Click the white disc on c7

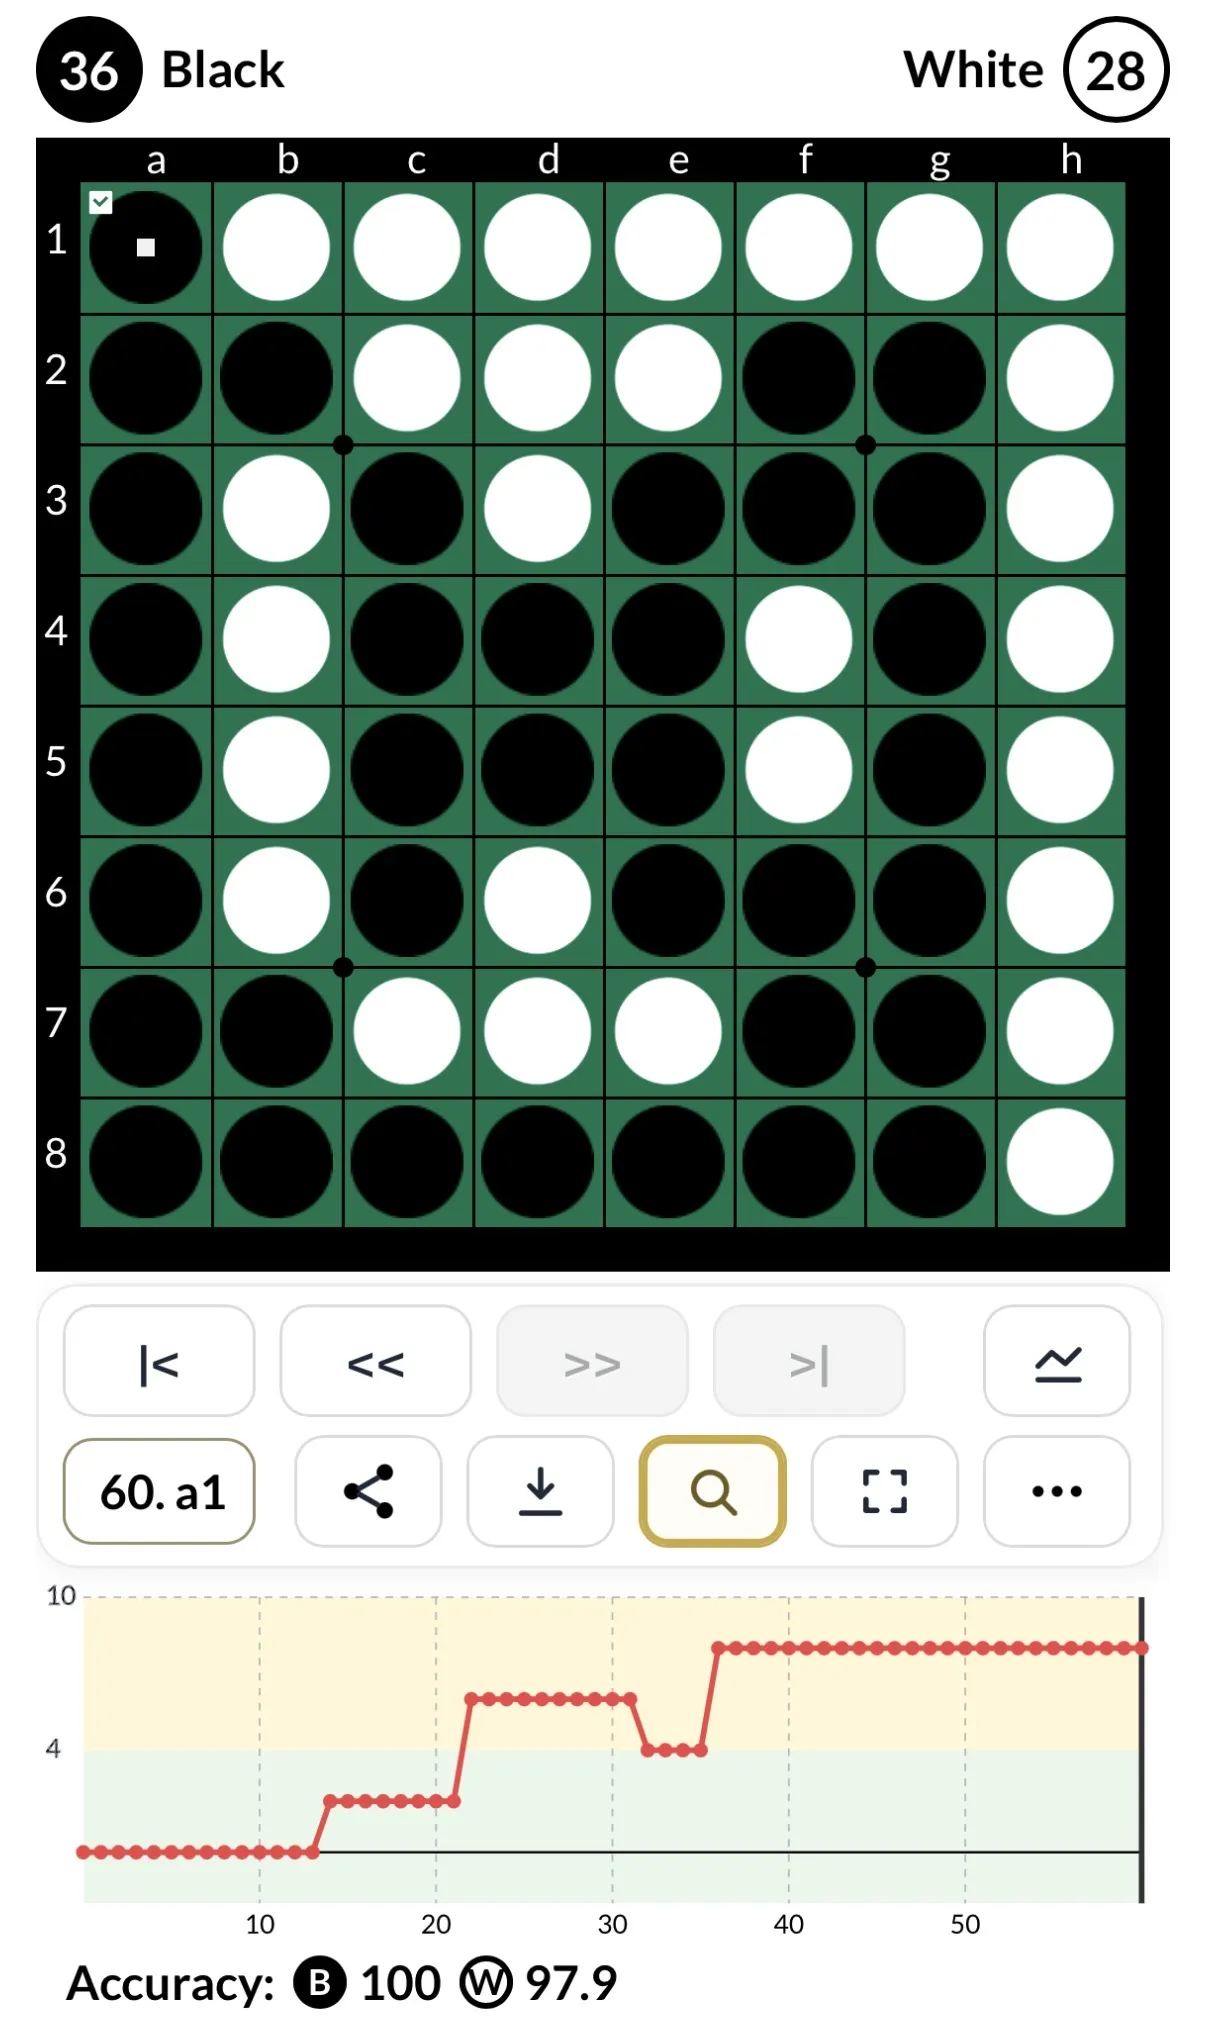click(407, 1032)
